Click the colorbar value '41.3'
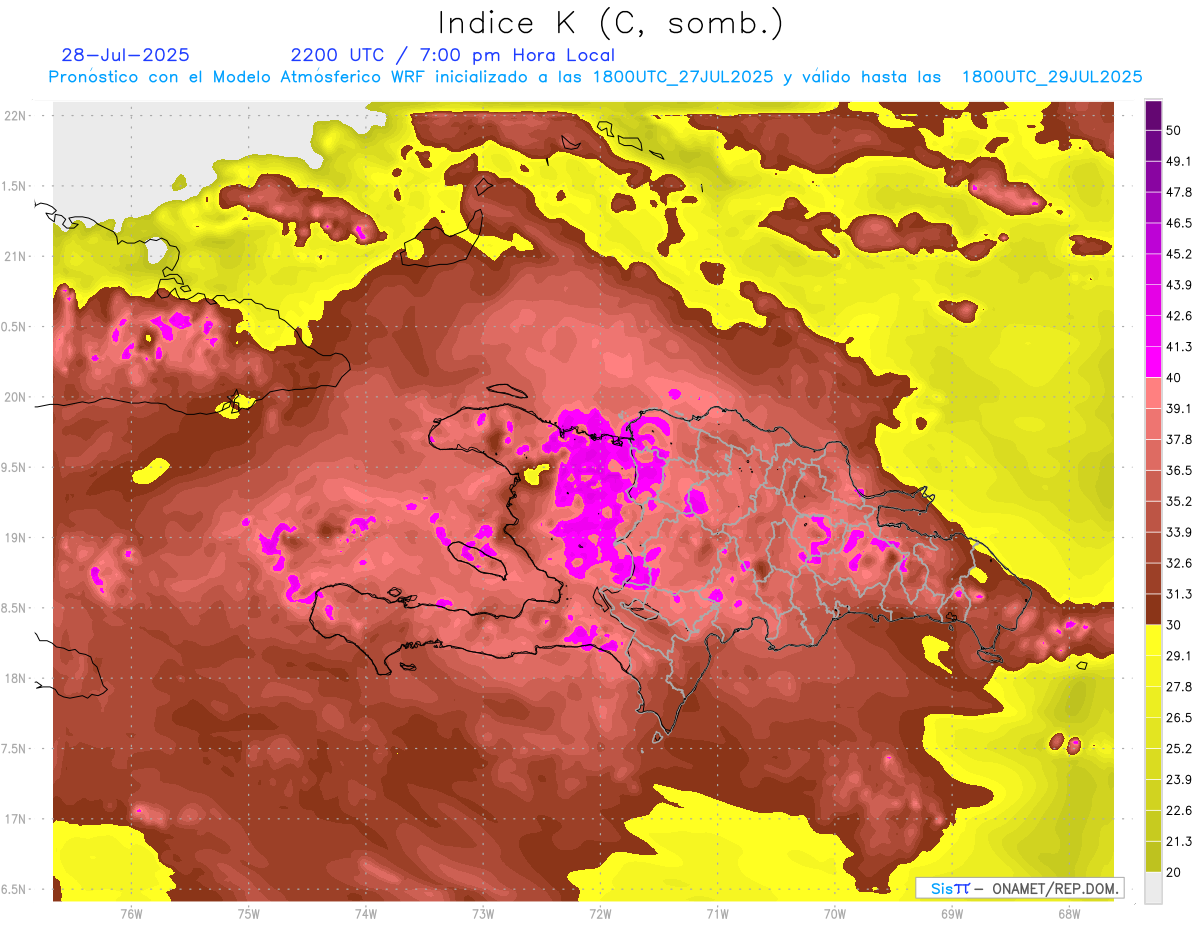 1179,347
